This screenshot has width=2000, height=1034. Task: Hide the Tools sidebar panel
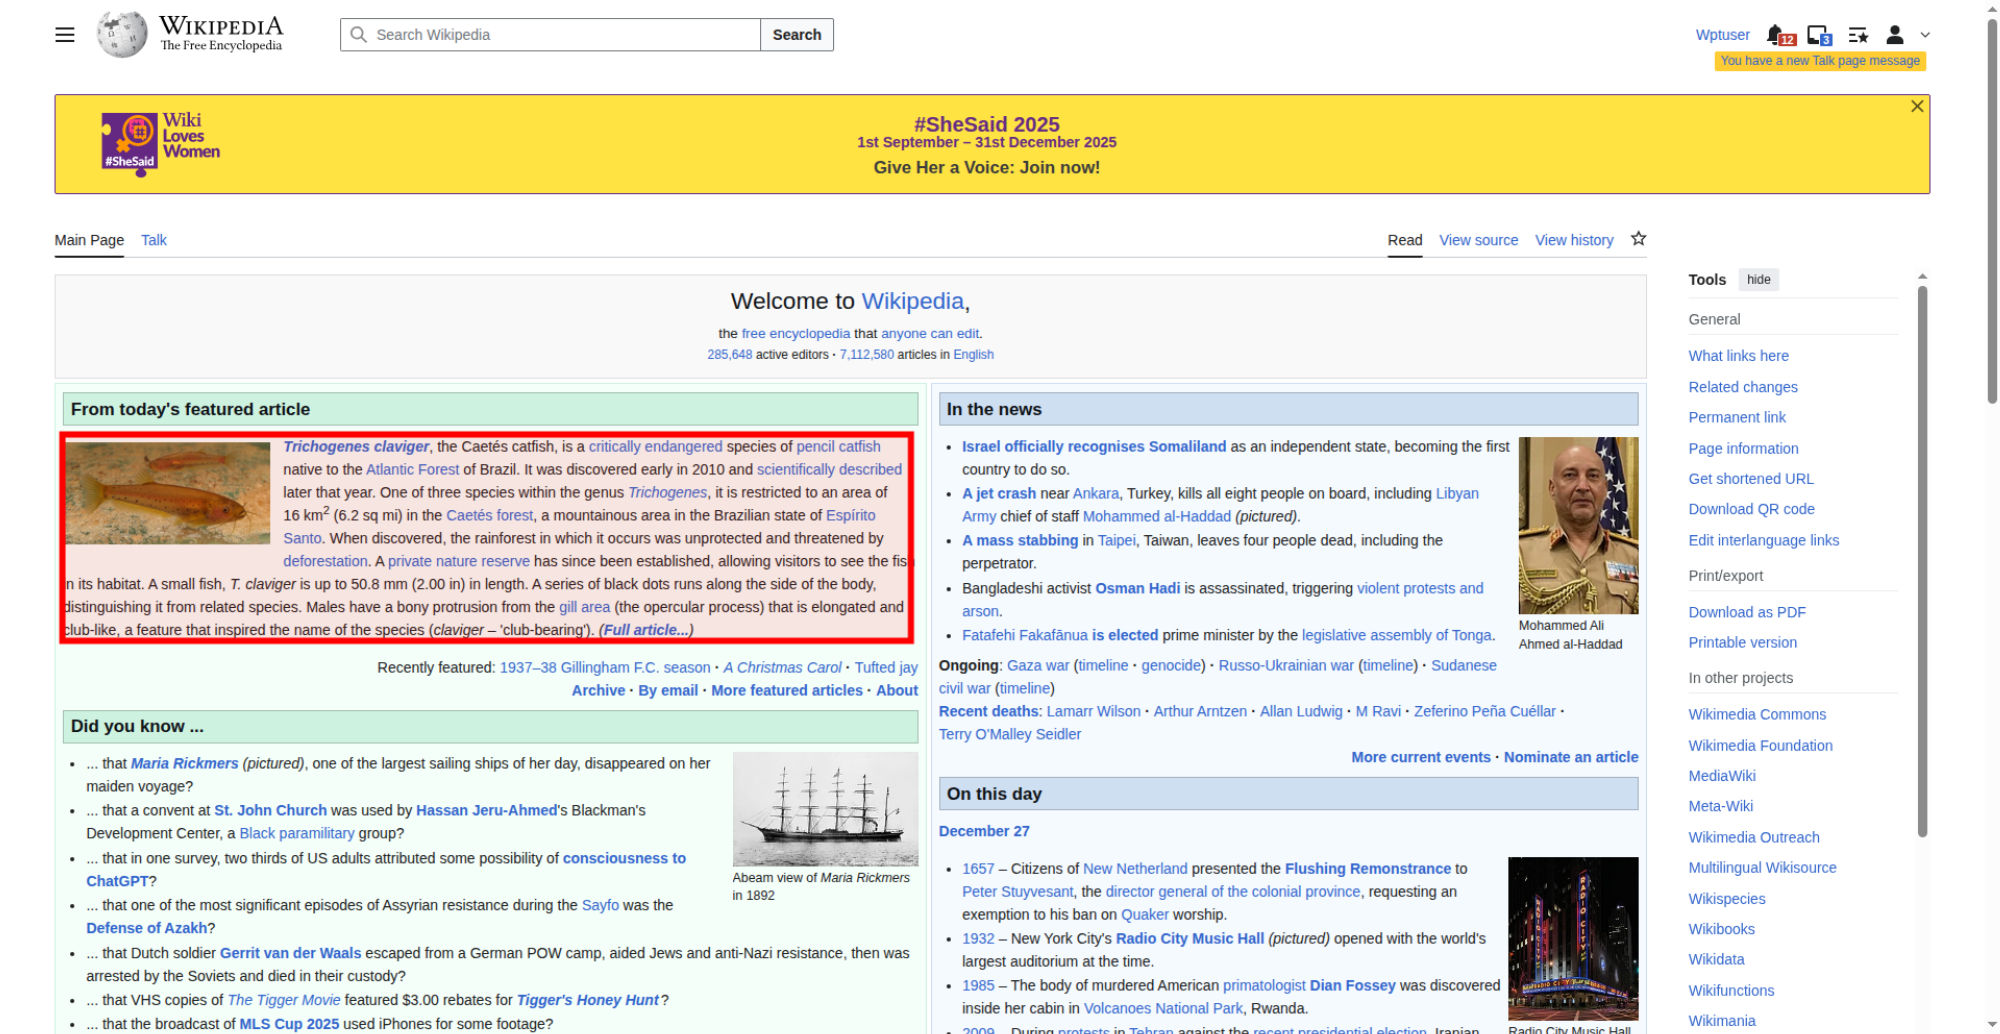(x=1758, y=280)
